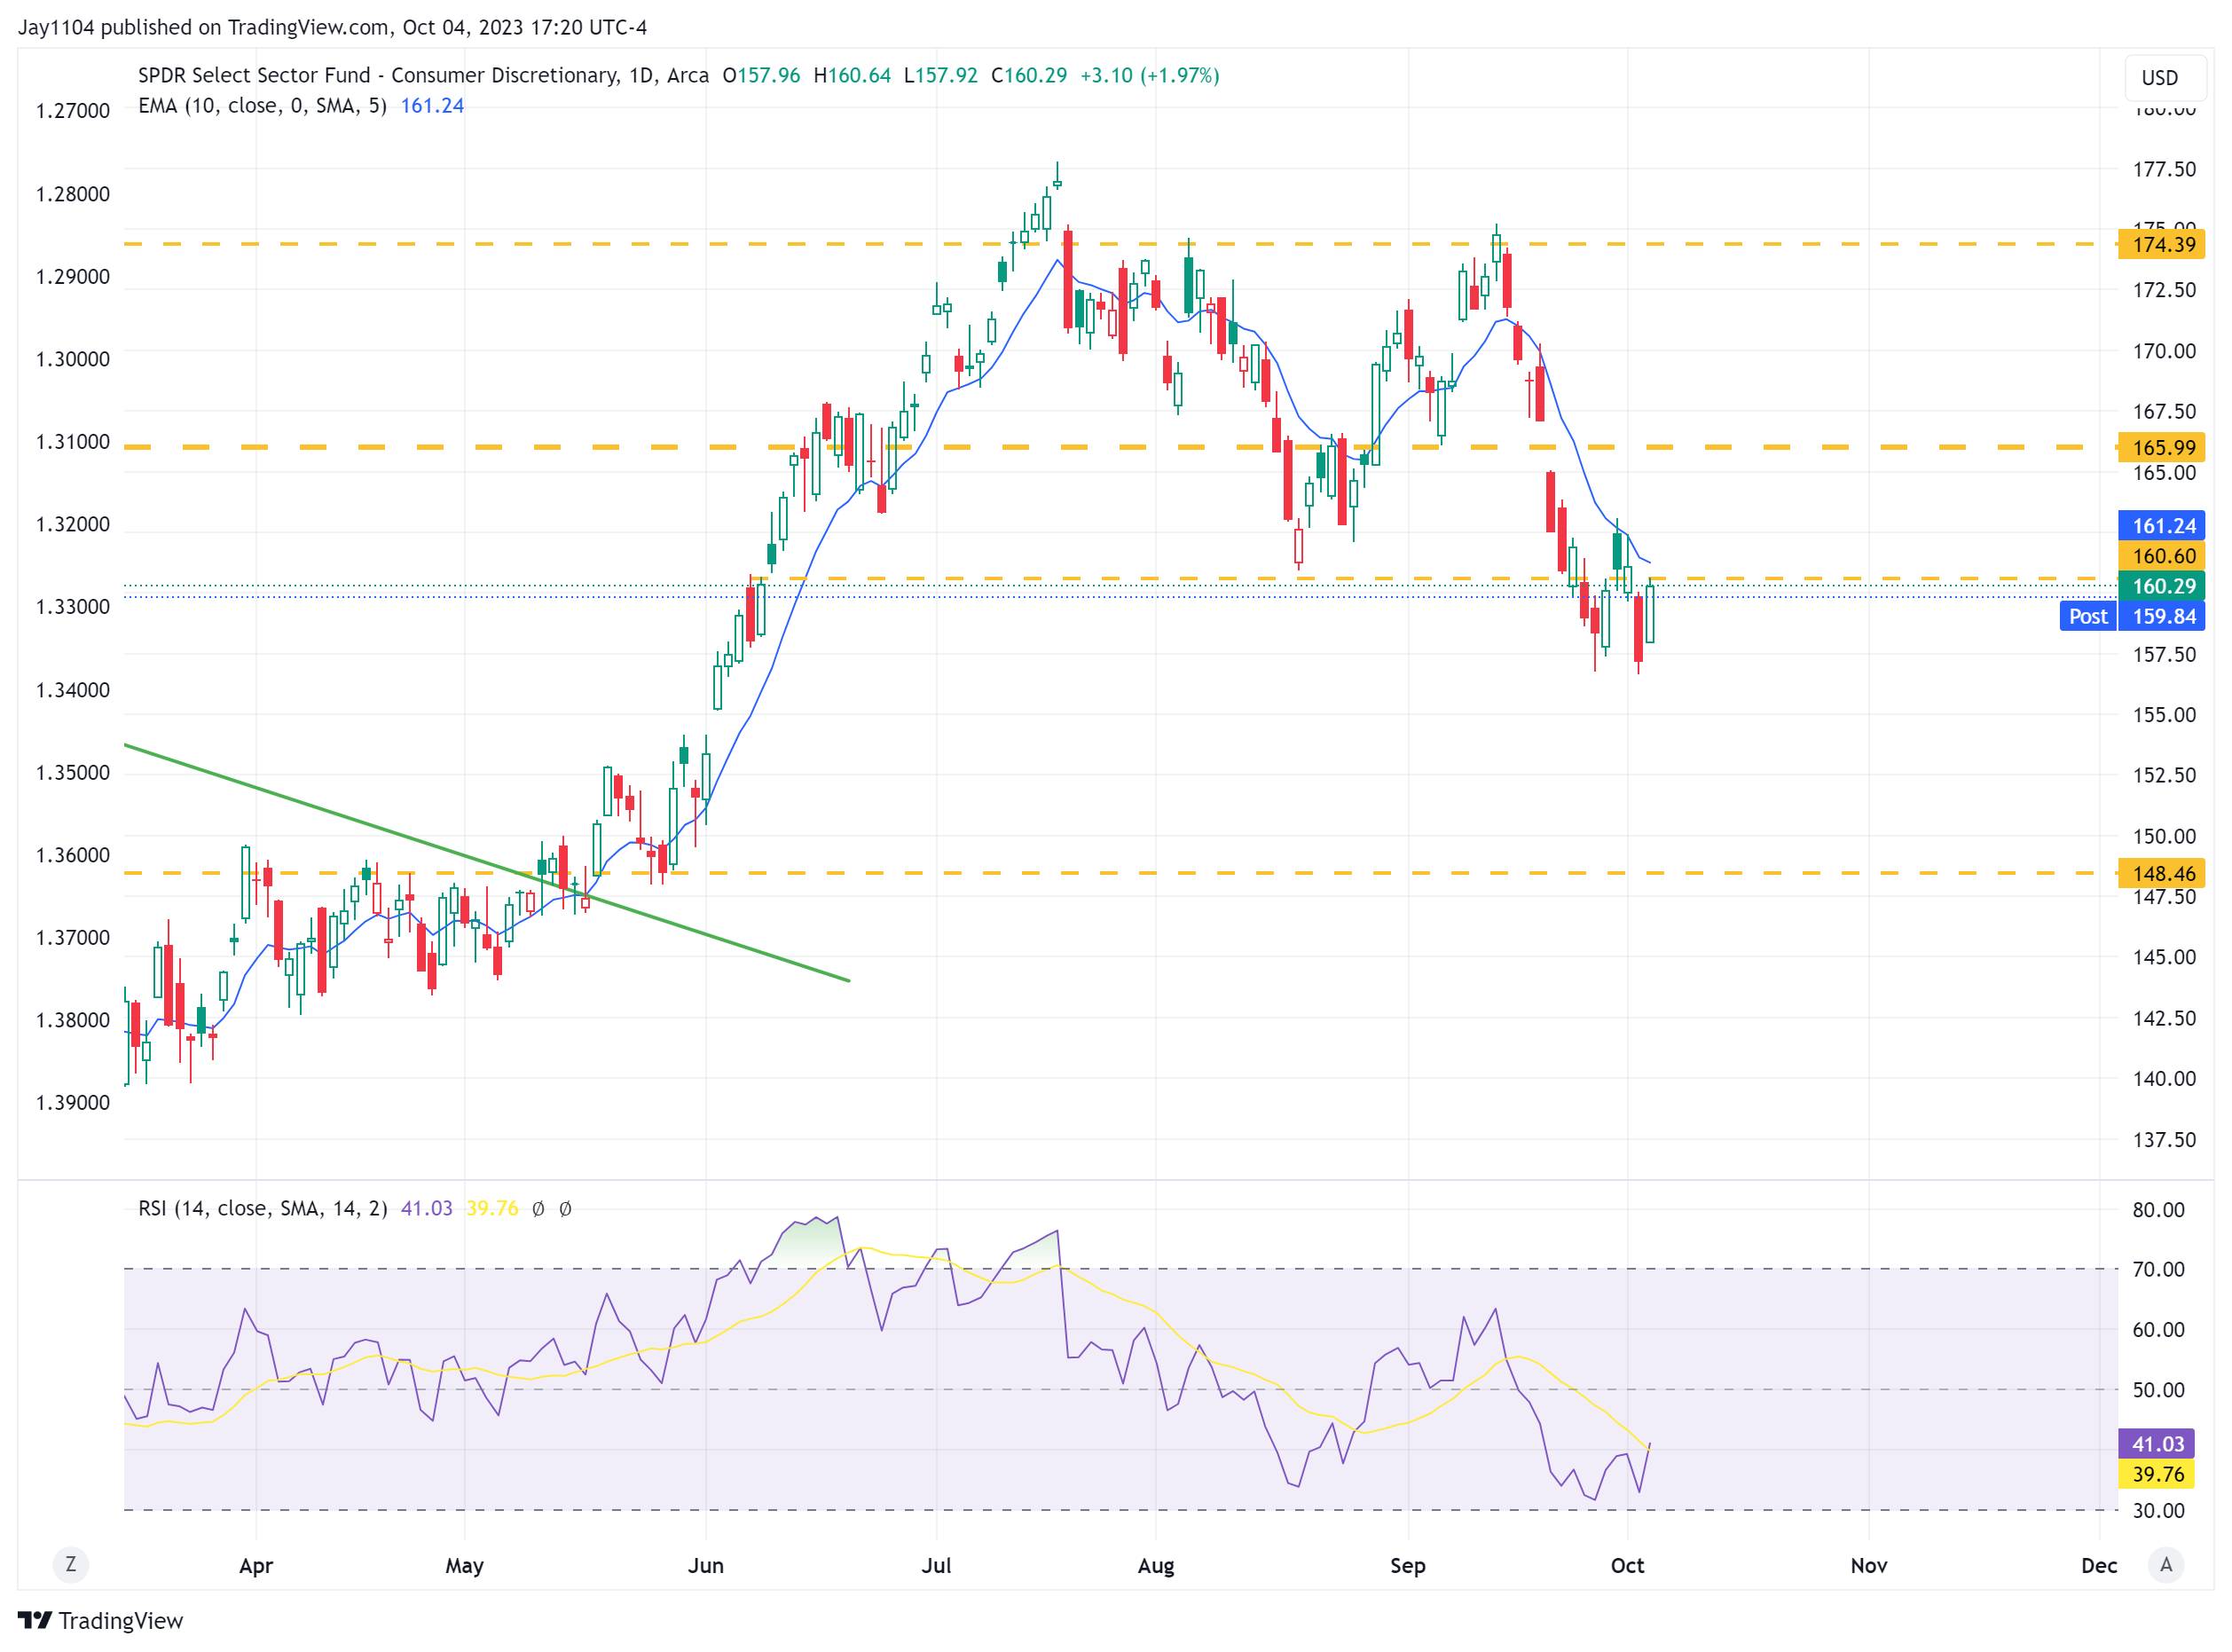Click the 160.60 yellow price label

(2161, 555)
